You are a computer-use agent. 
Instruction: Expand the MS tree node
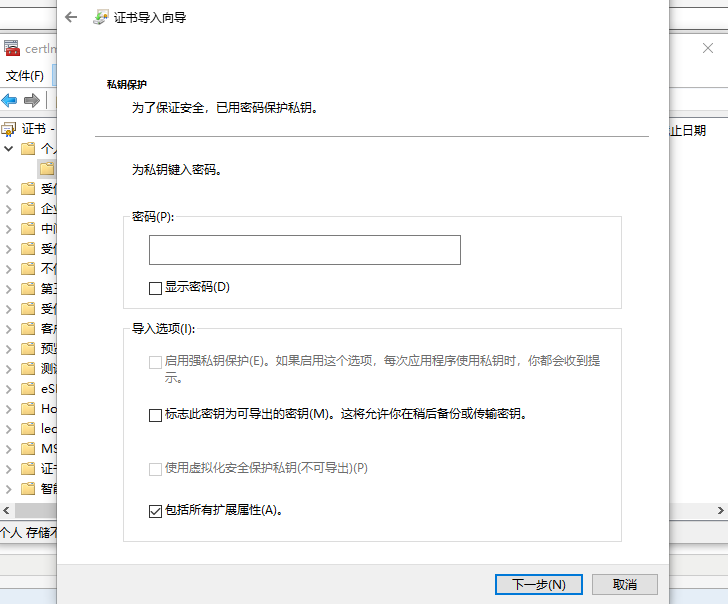8,448
